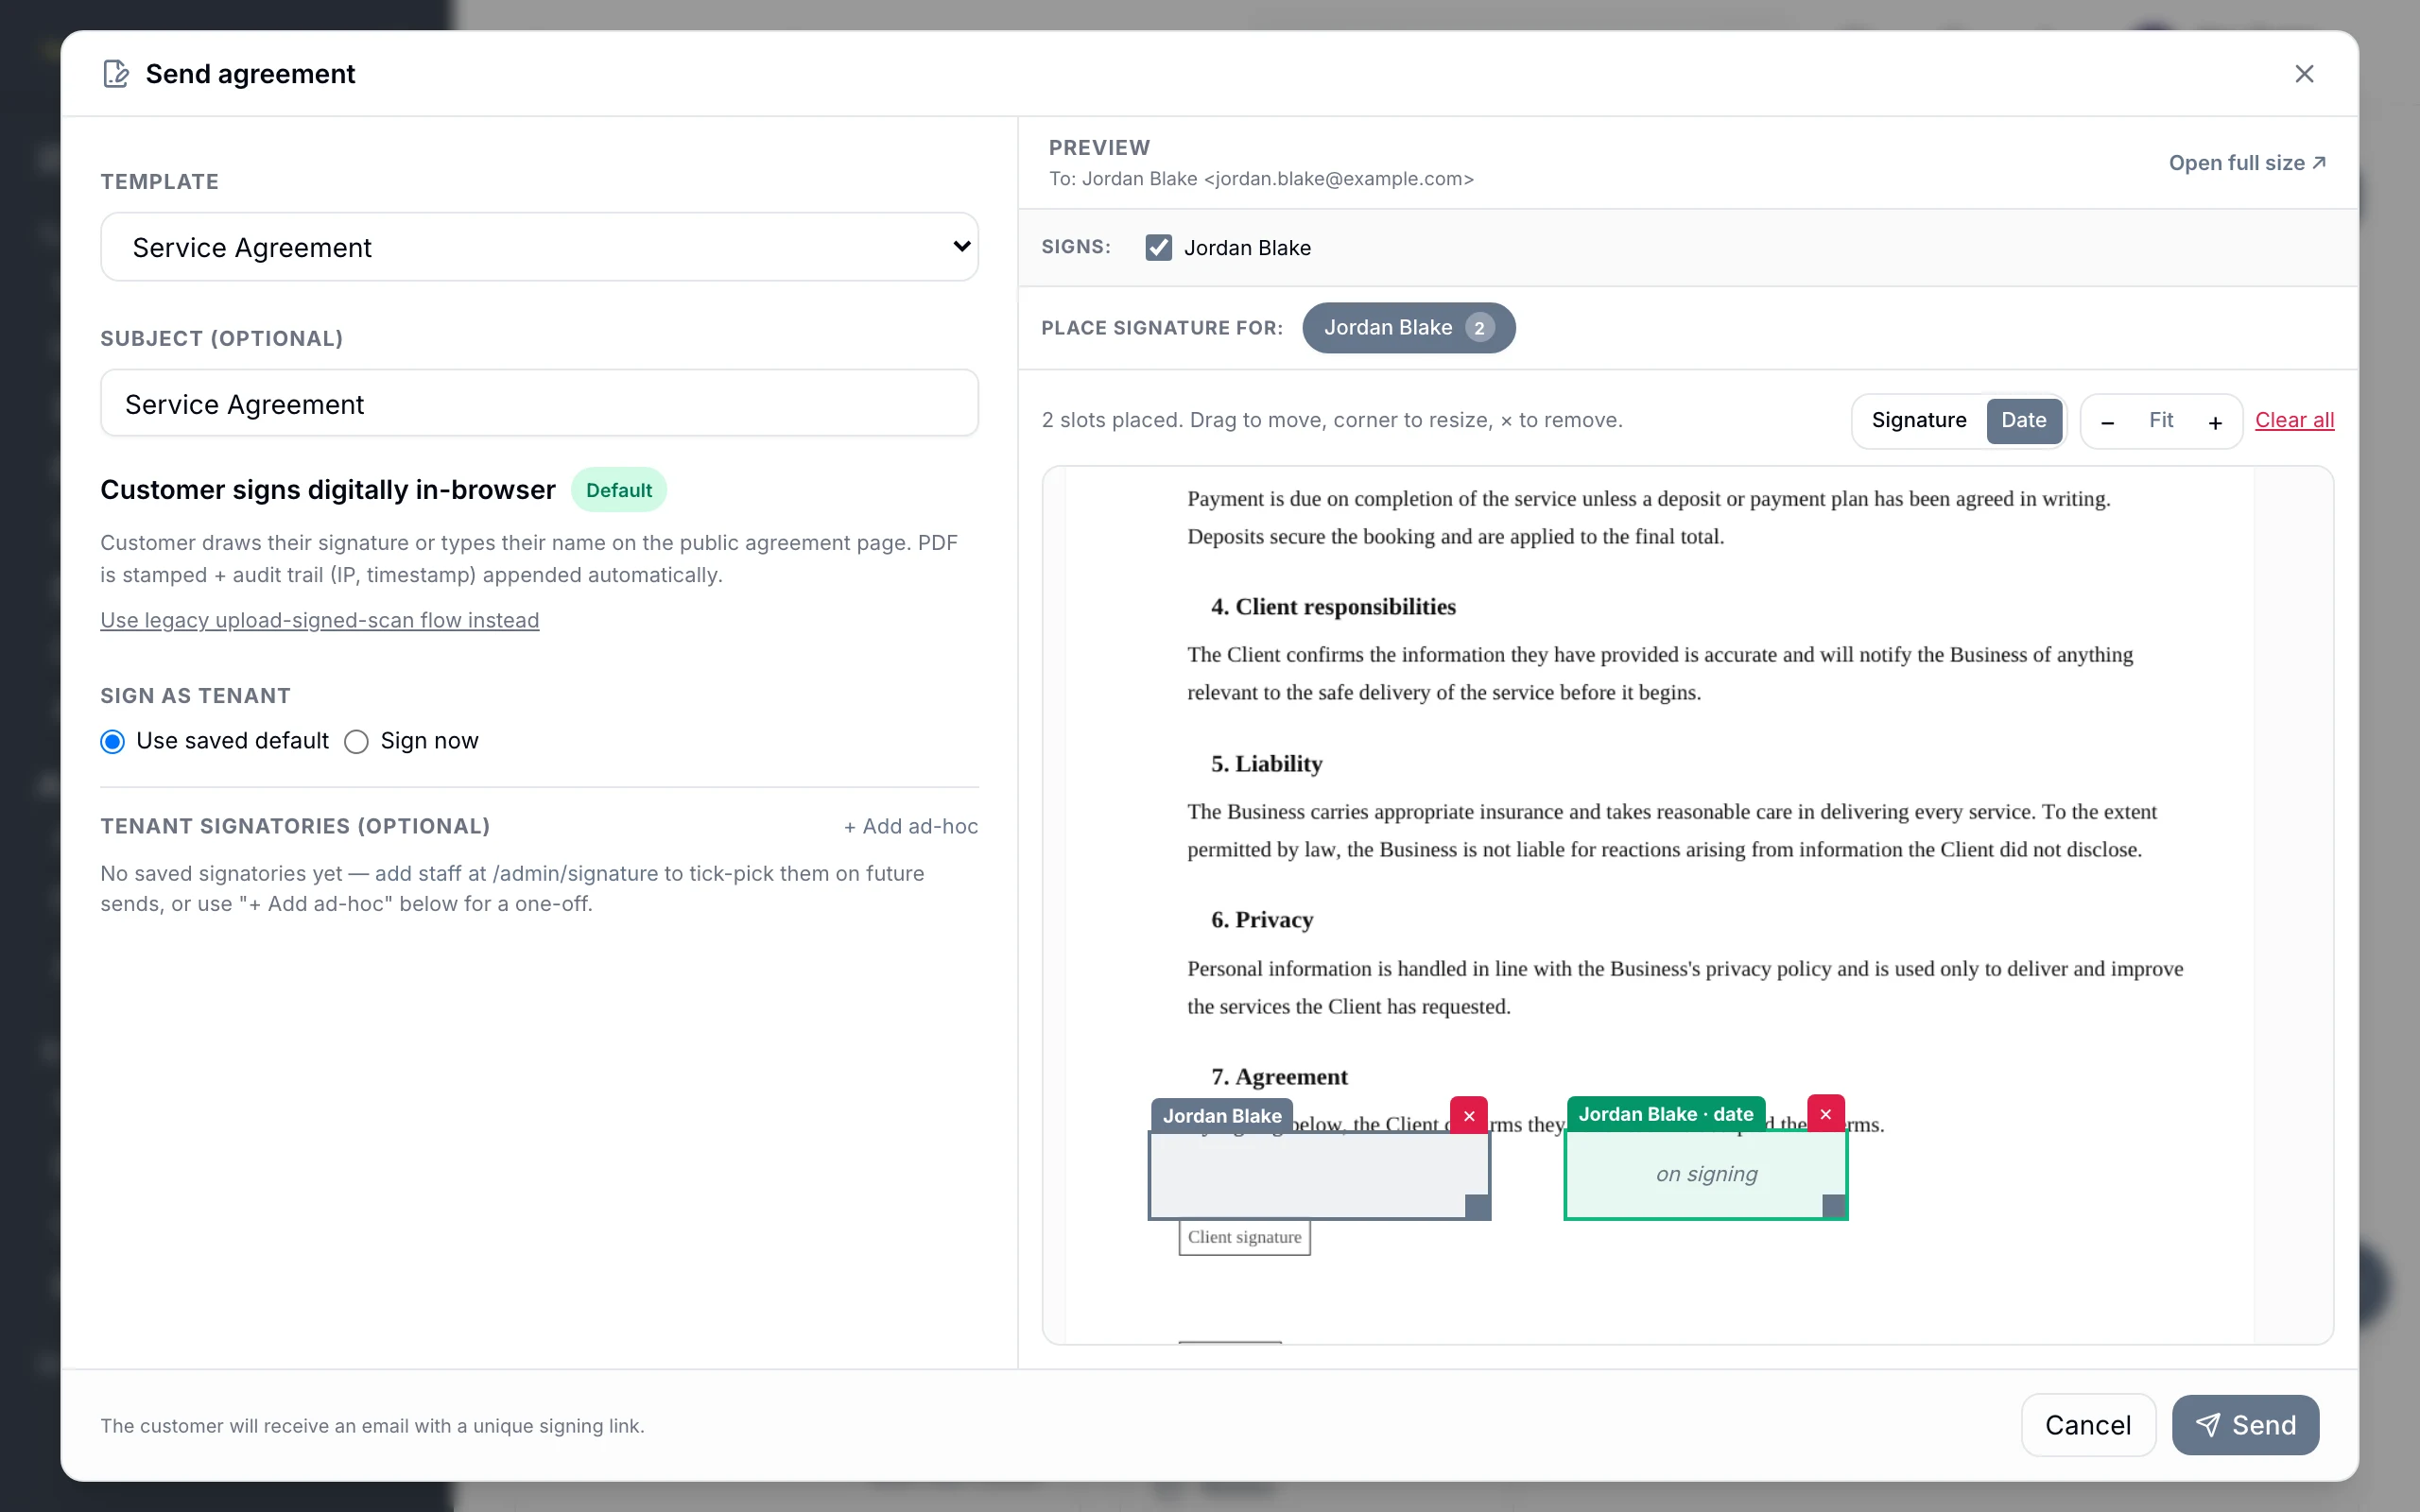Click the slot count badge 2
This screenshot has width=2420, height=1512.
click(x=1479, y=328)
